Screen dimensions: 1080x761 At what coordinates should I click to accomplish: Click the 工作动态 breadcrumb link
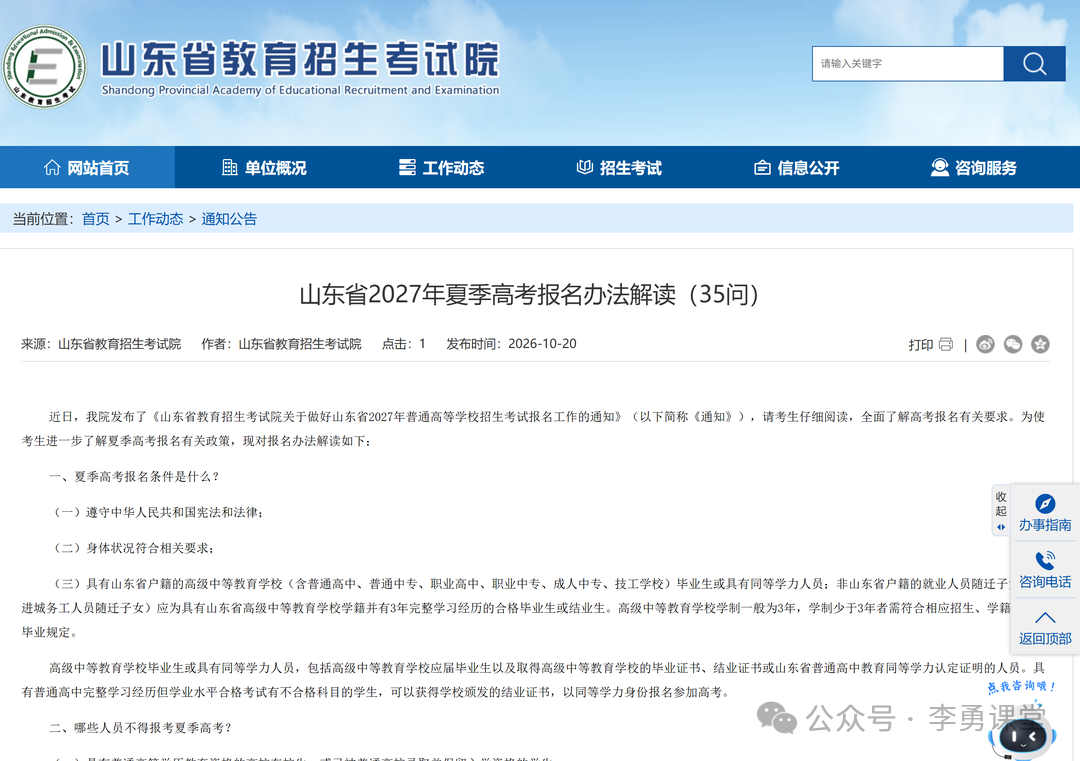click(156, 219)
